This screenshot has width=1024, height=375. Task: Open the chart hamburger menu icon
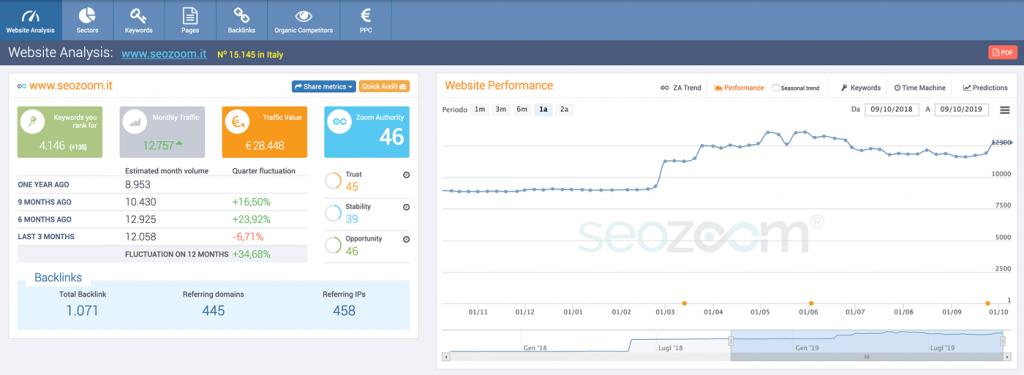tap(1004, 110)
